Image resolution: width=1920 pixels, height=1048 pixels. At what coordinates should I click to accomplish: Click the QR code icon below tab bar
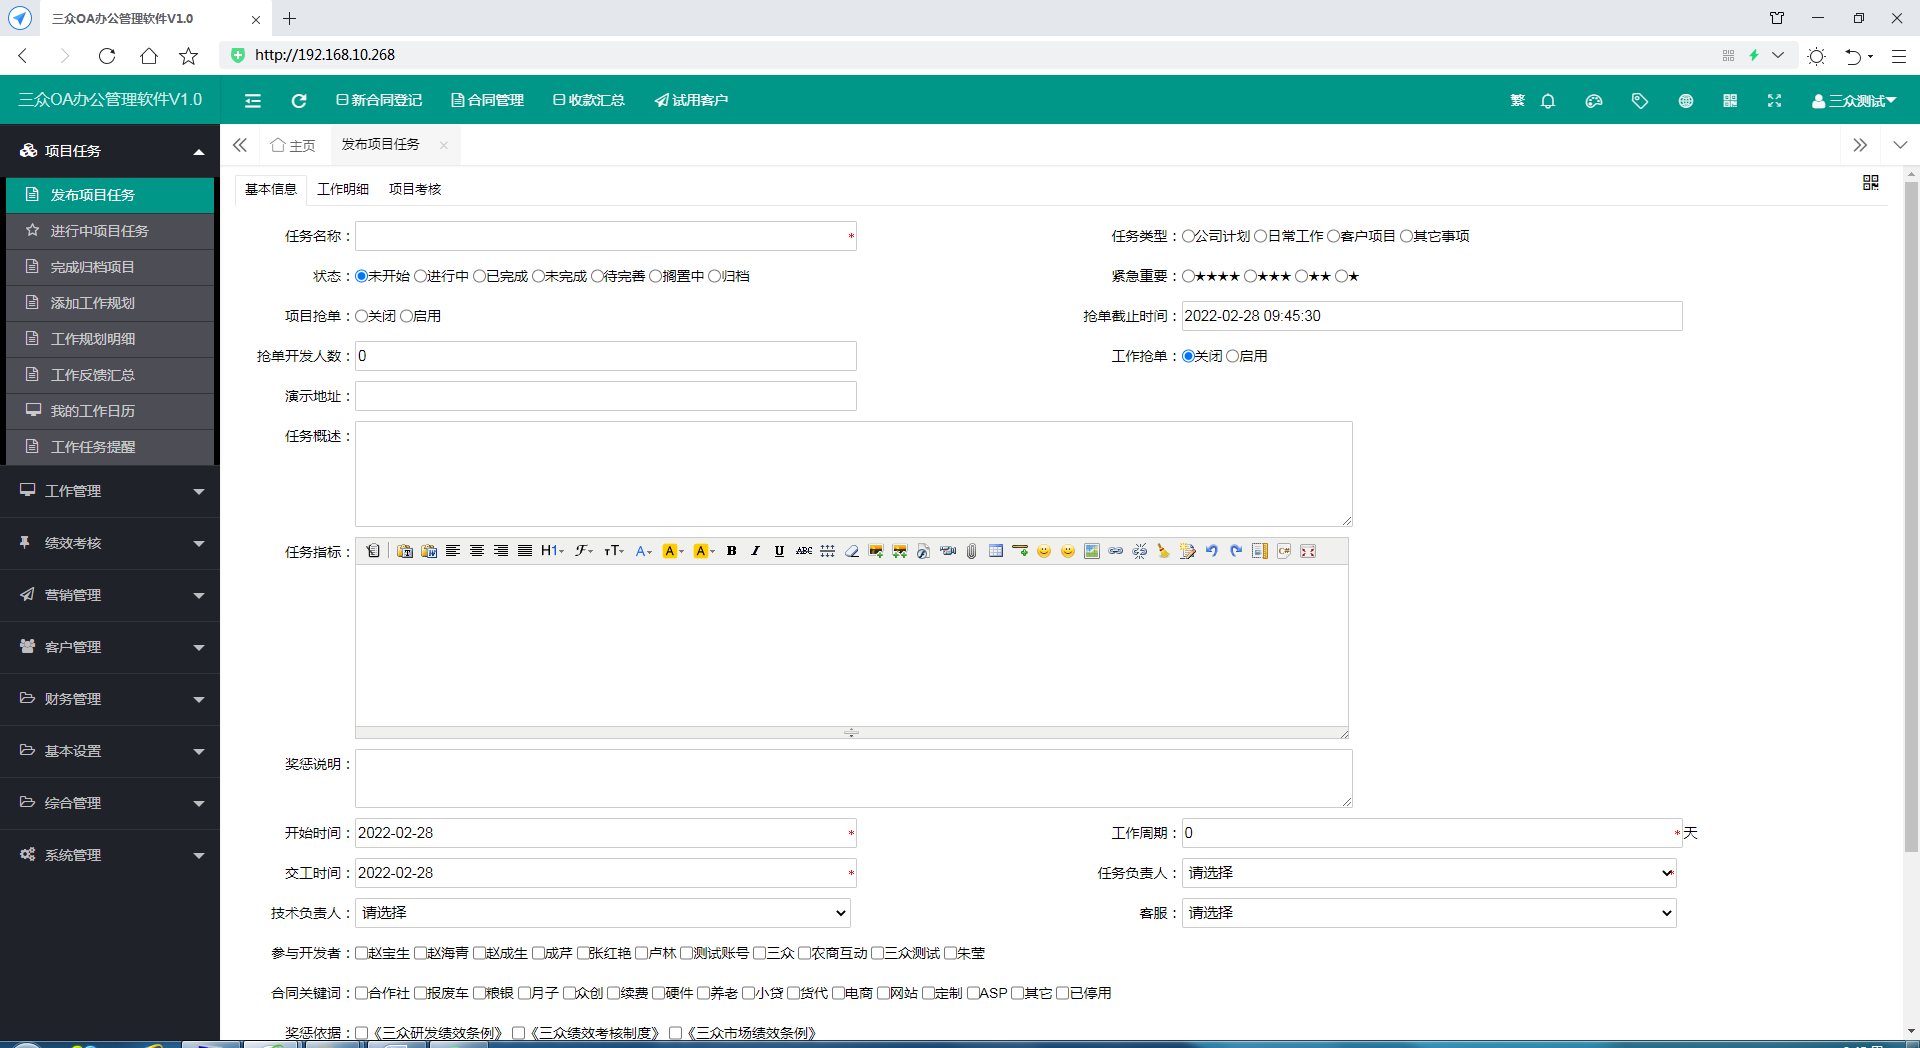[x=1871, y=182]
